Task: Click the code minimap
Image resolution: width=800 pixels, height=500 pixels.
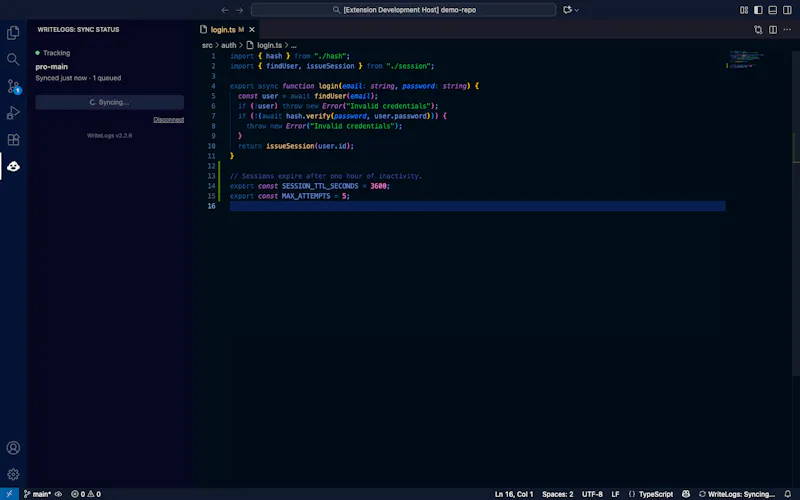Action: point(746,60)
